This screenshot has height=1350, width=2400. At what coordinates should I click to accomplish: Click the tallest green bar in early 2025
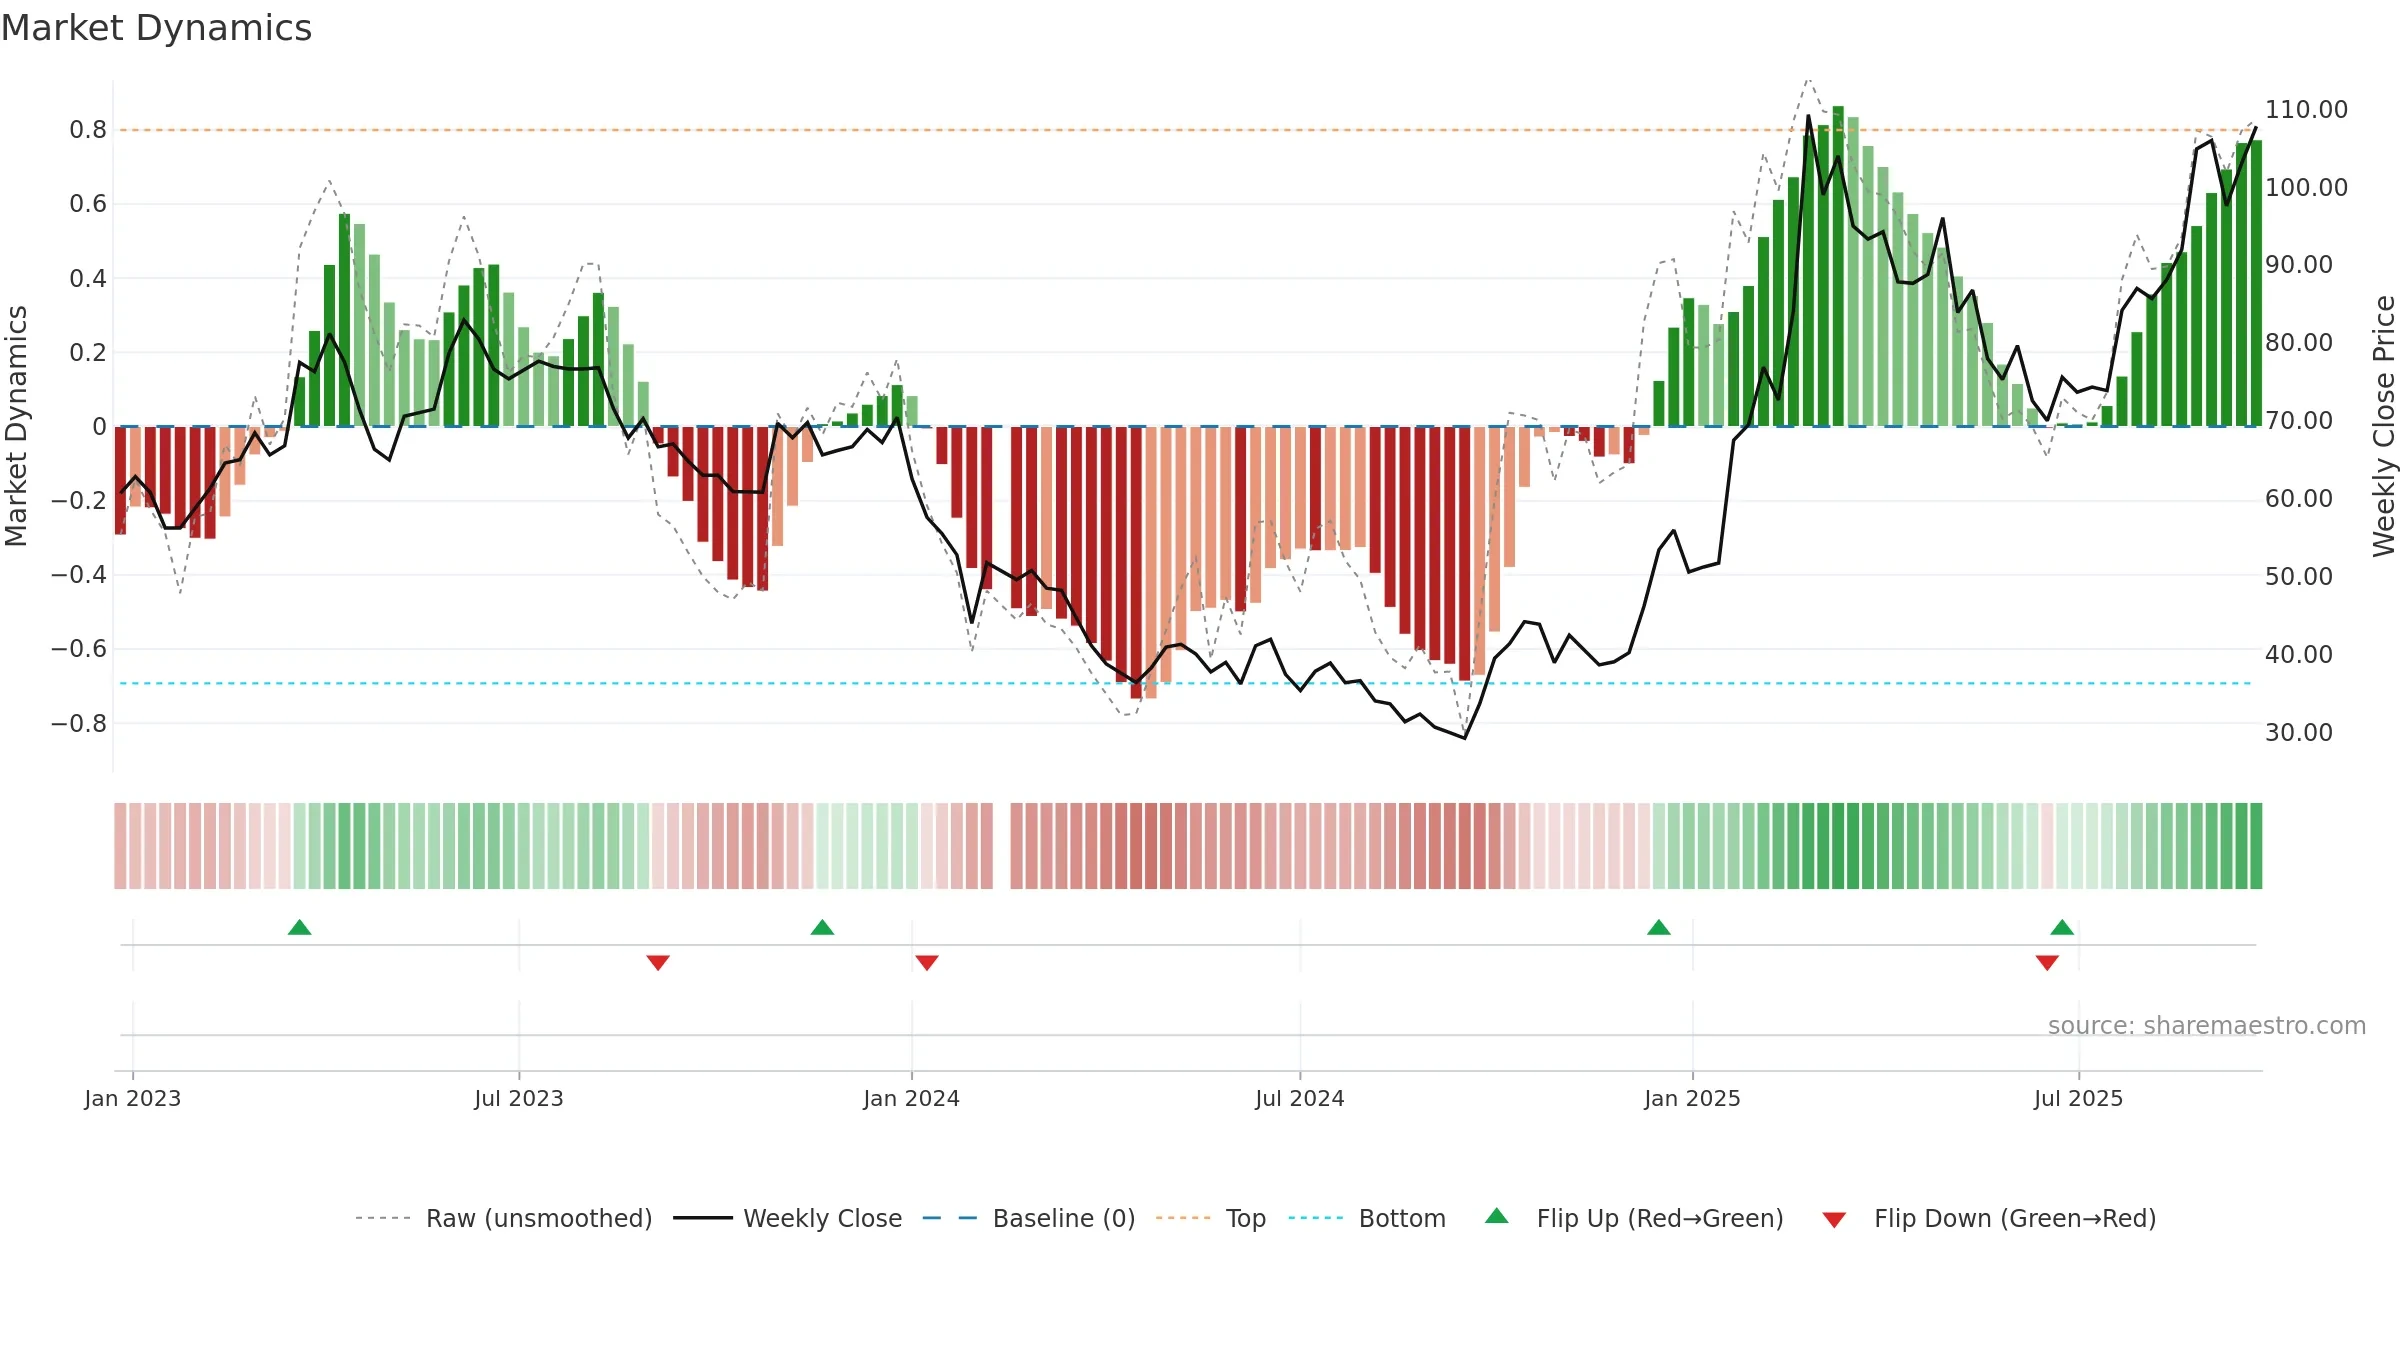(1838, 266)
